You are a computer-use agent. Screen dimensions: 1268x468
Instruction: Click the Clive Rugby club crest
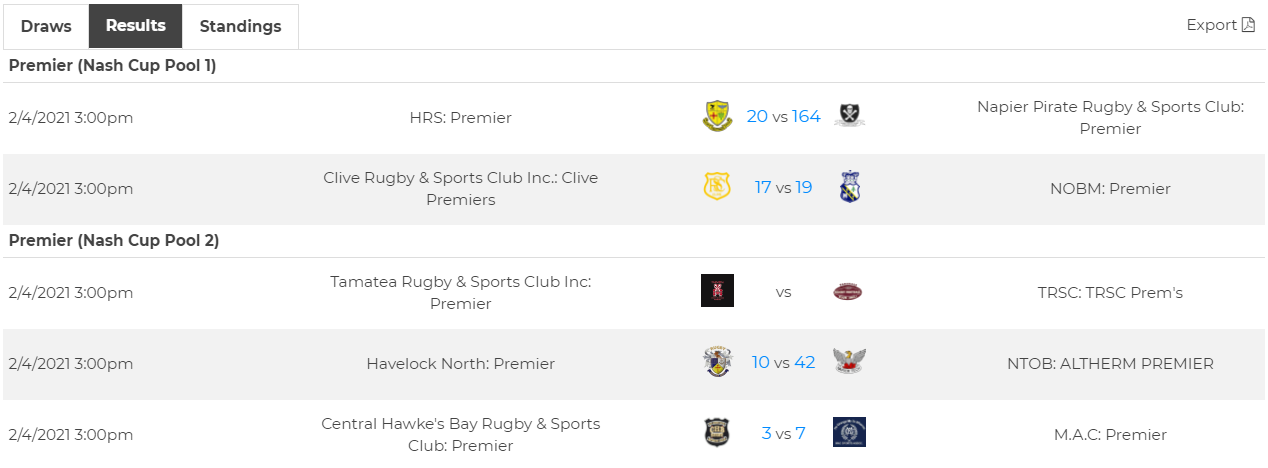[717, 187]
